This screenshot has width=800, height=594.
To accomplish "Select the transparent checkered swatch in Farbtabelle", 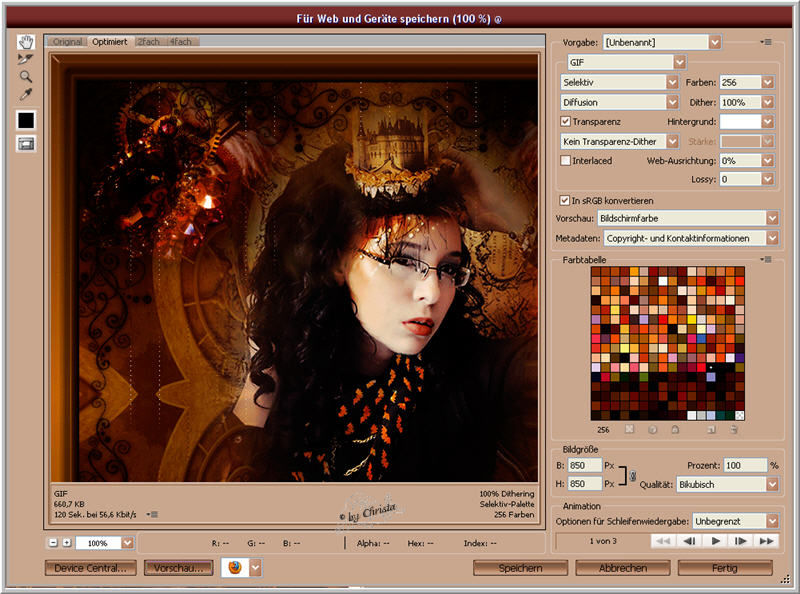I will [739, 415].
